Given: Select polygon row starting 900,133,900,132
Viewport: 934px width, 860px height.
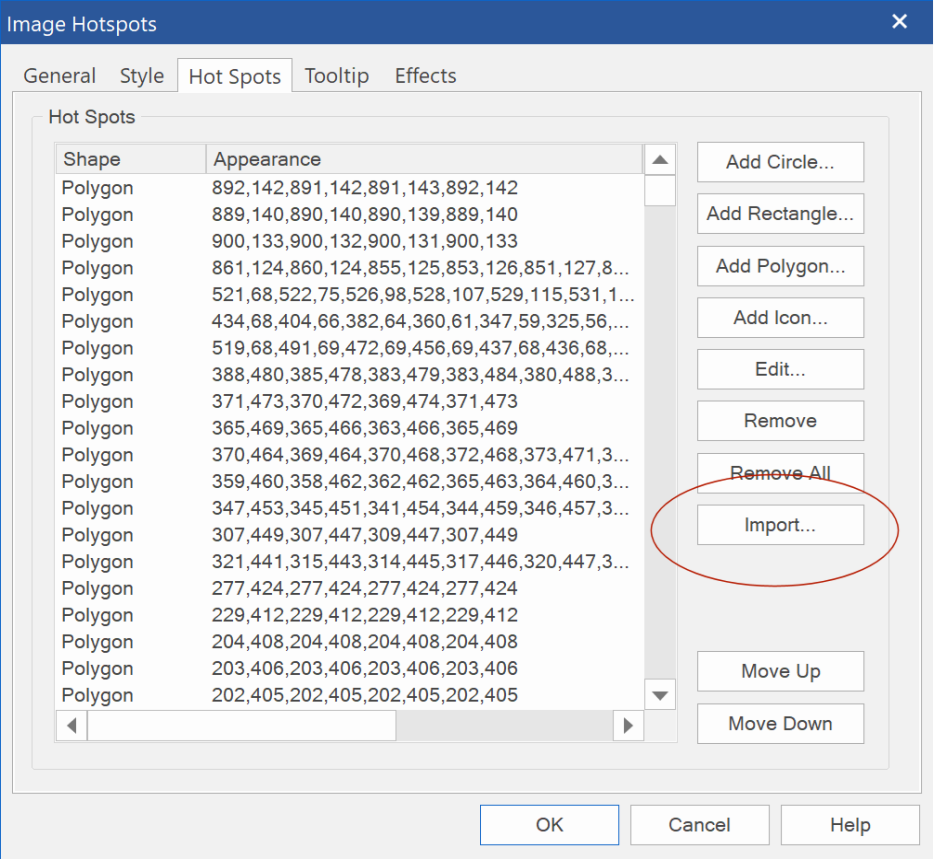Looking at the screenshot, I should (x=350, y=241).
